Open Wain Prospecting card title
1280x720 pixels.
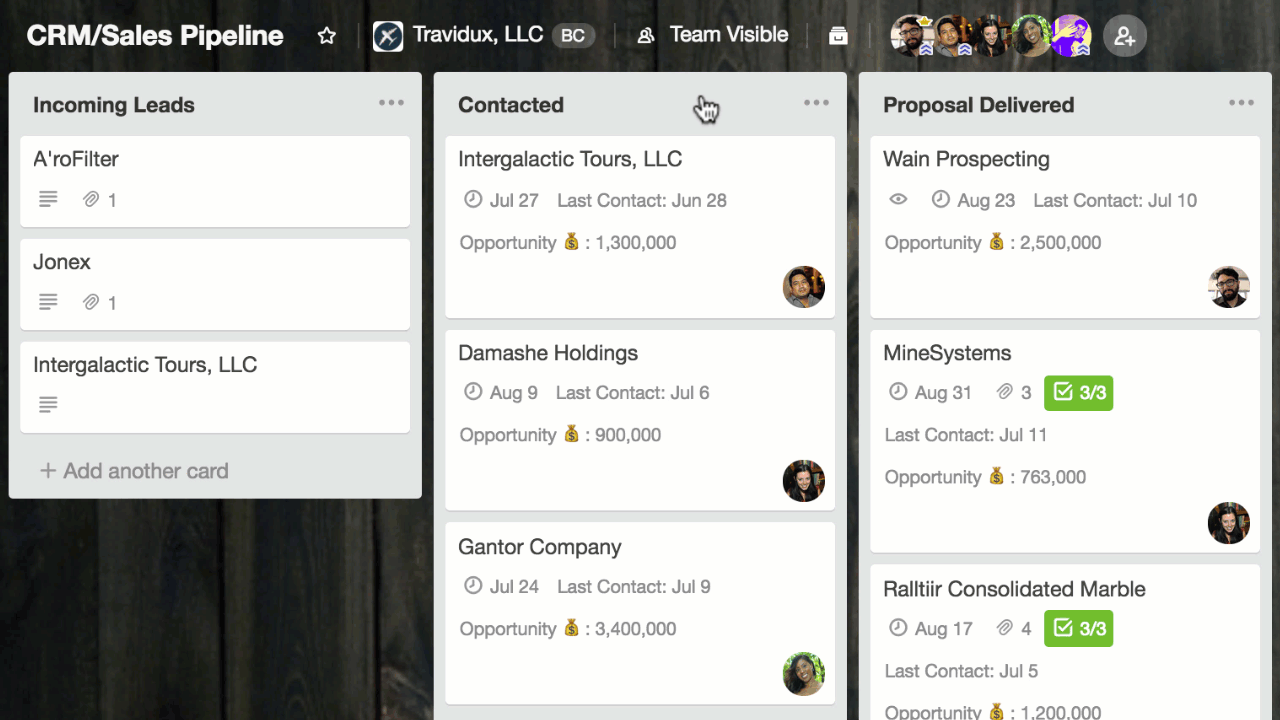(966, 160)
